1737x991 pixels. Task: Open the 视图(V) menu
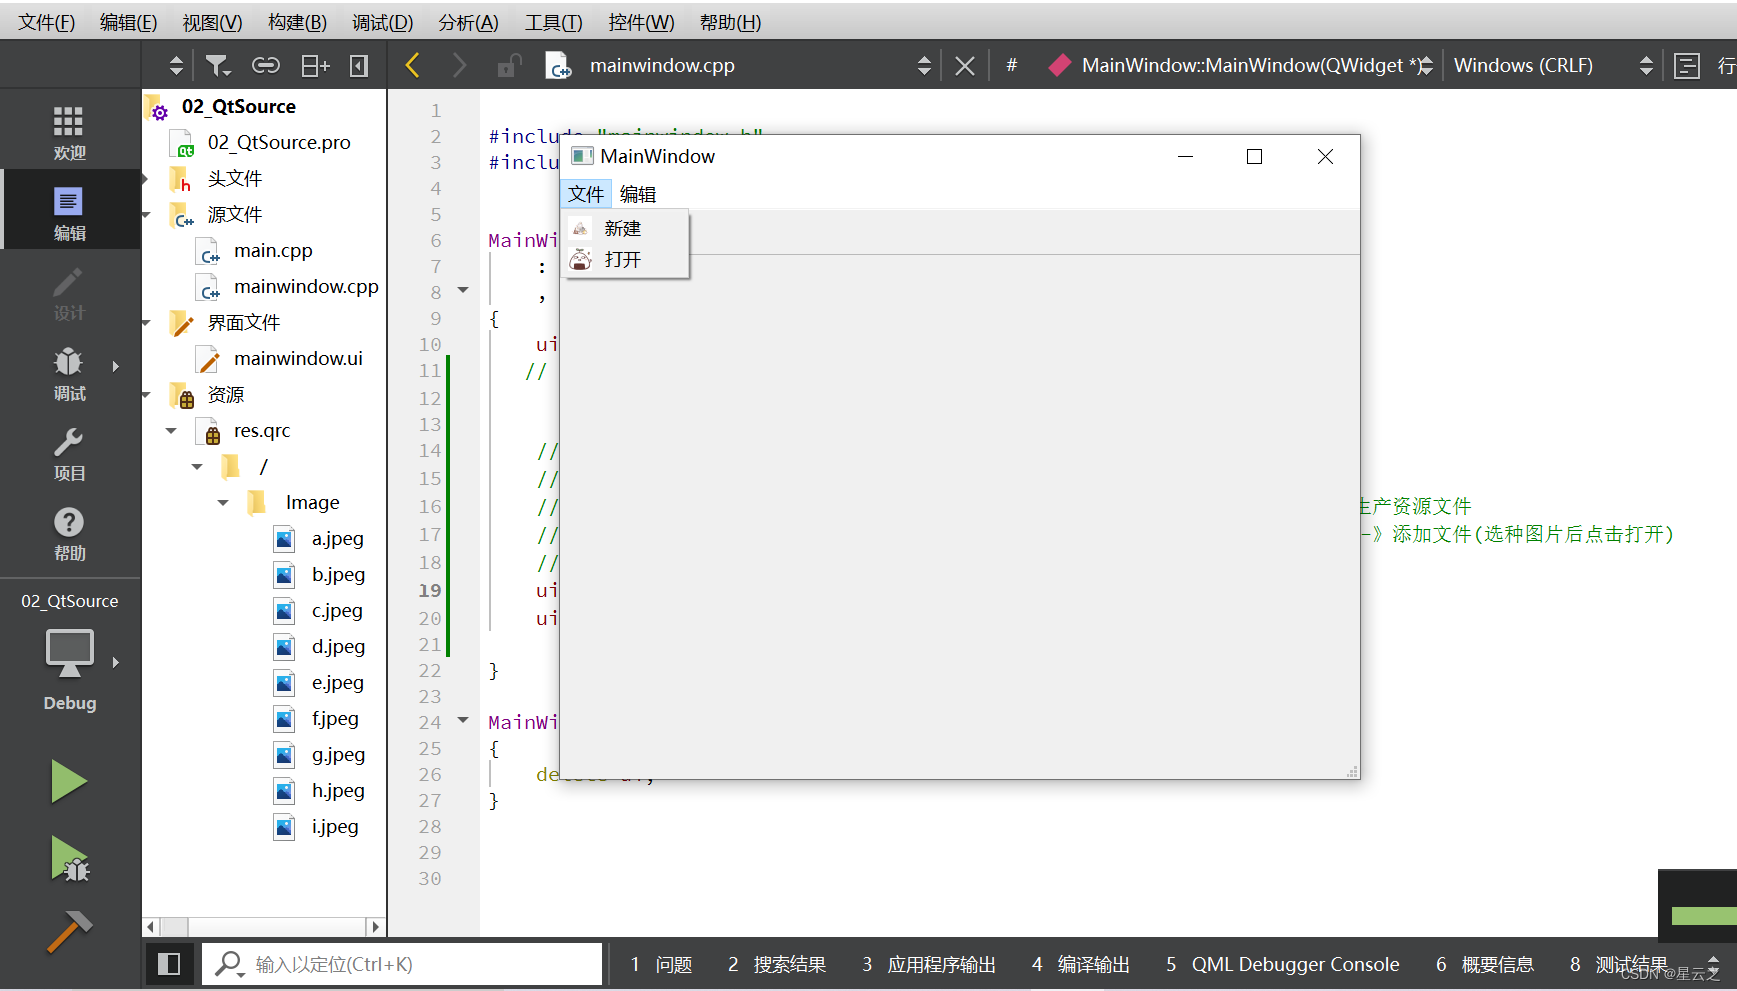212,22
